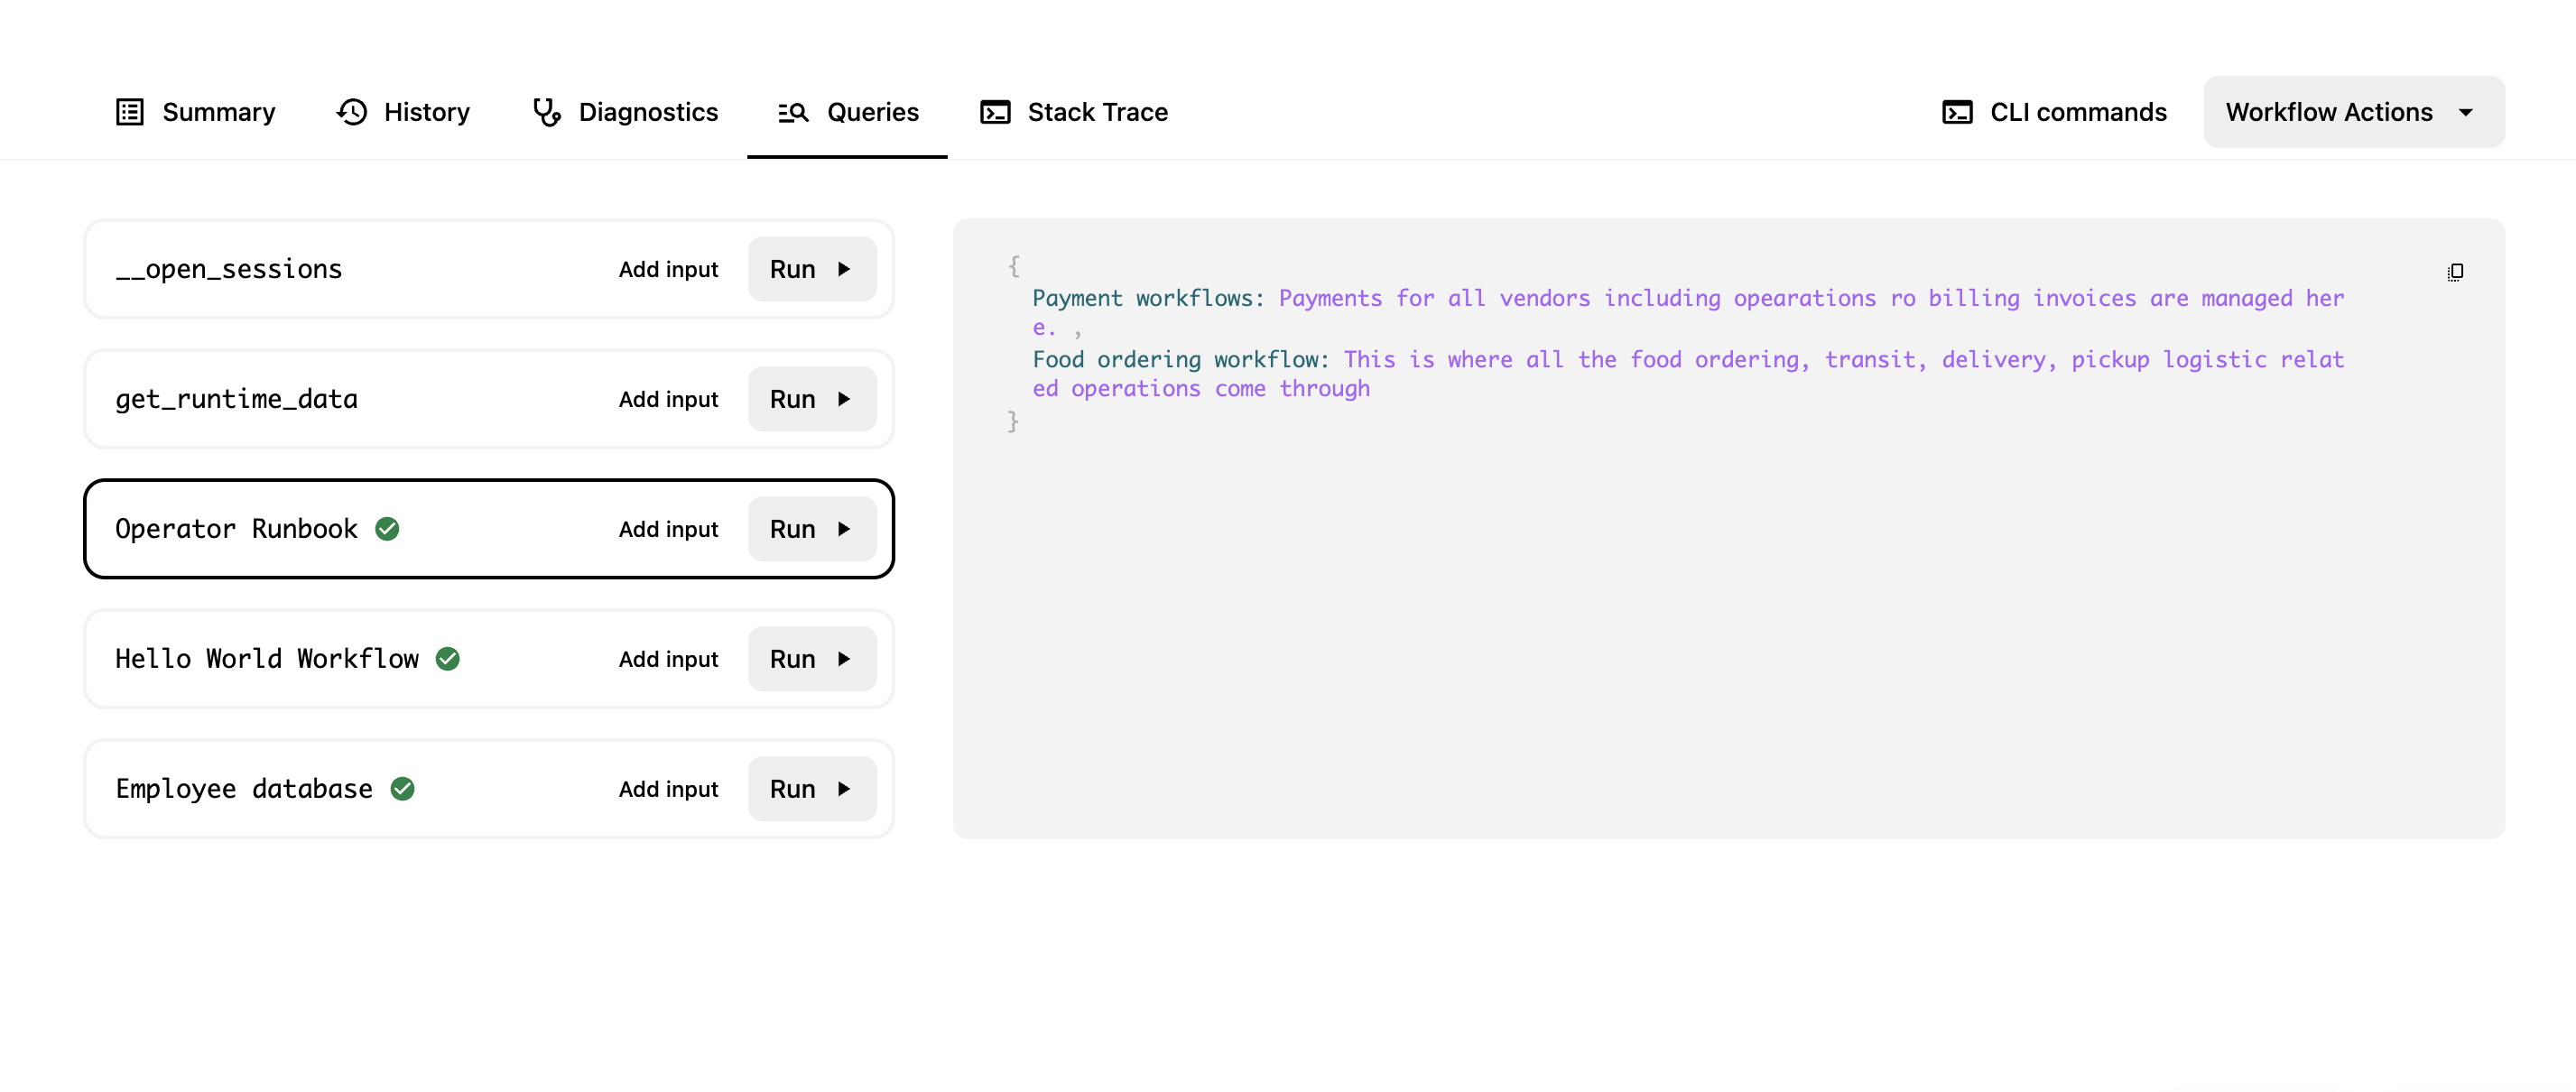Click the green checkmark beside Hello World Workflow
The height and width of the screenshot is (1092, 2576).
click(448, 658)
